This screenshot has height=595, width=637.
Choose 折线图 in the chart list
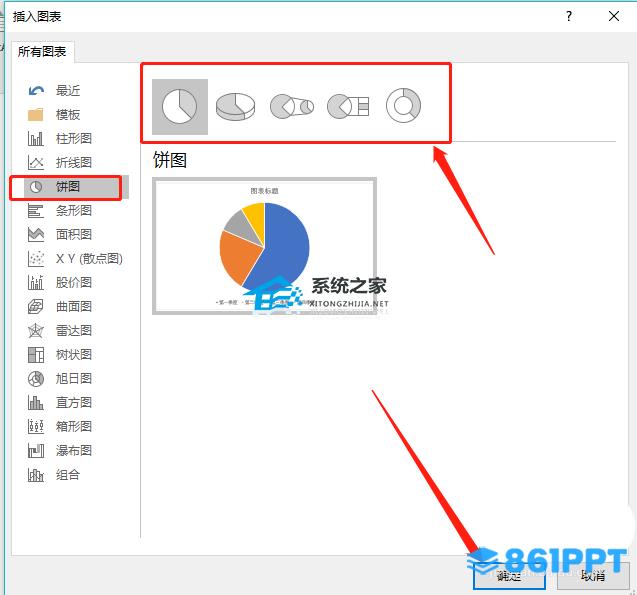tap(74, 162)
